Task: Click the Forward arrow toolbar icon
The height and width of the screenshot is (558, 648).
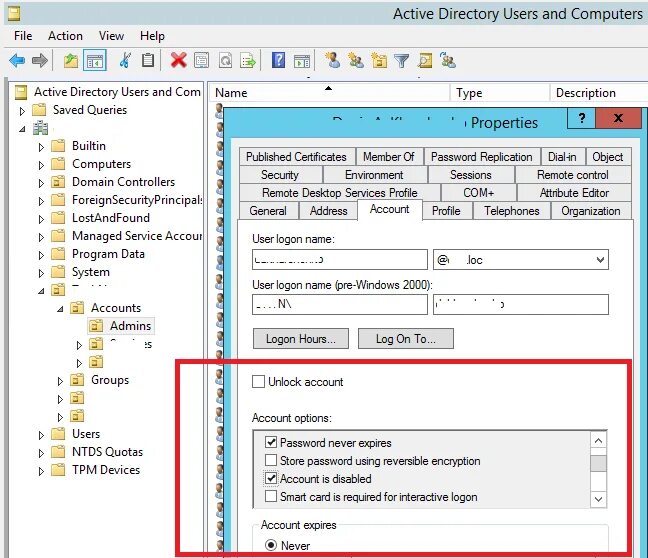Action: [40, 61]
